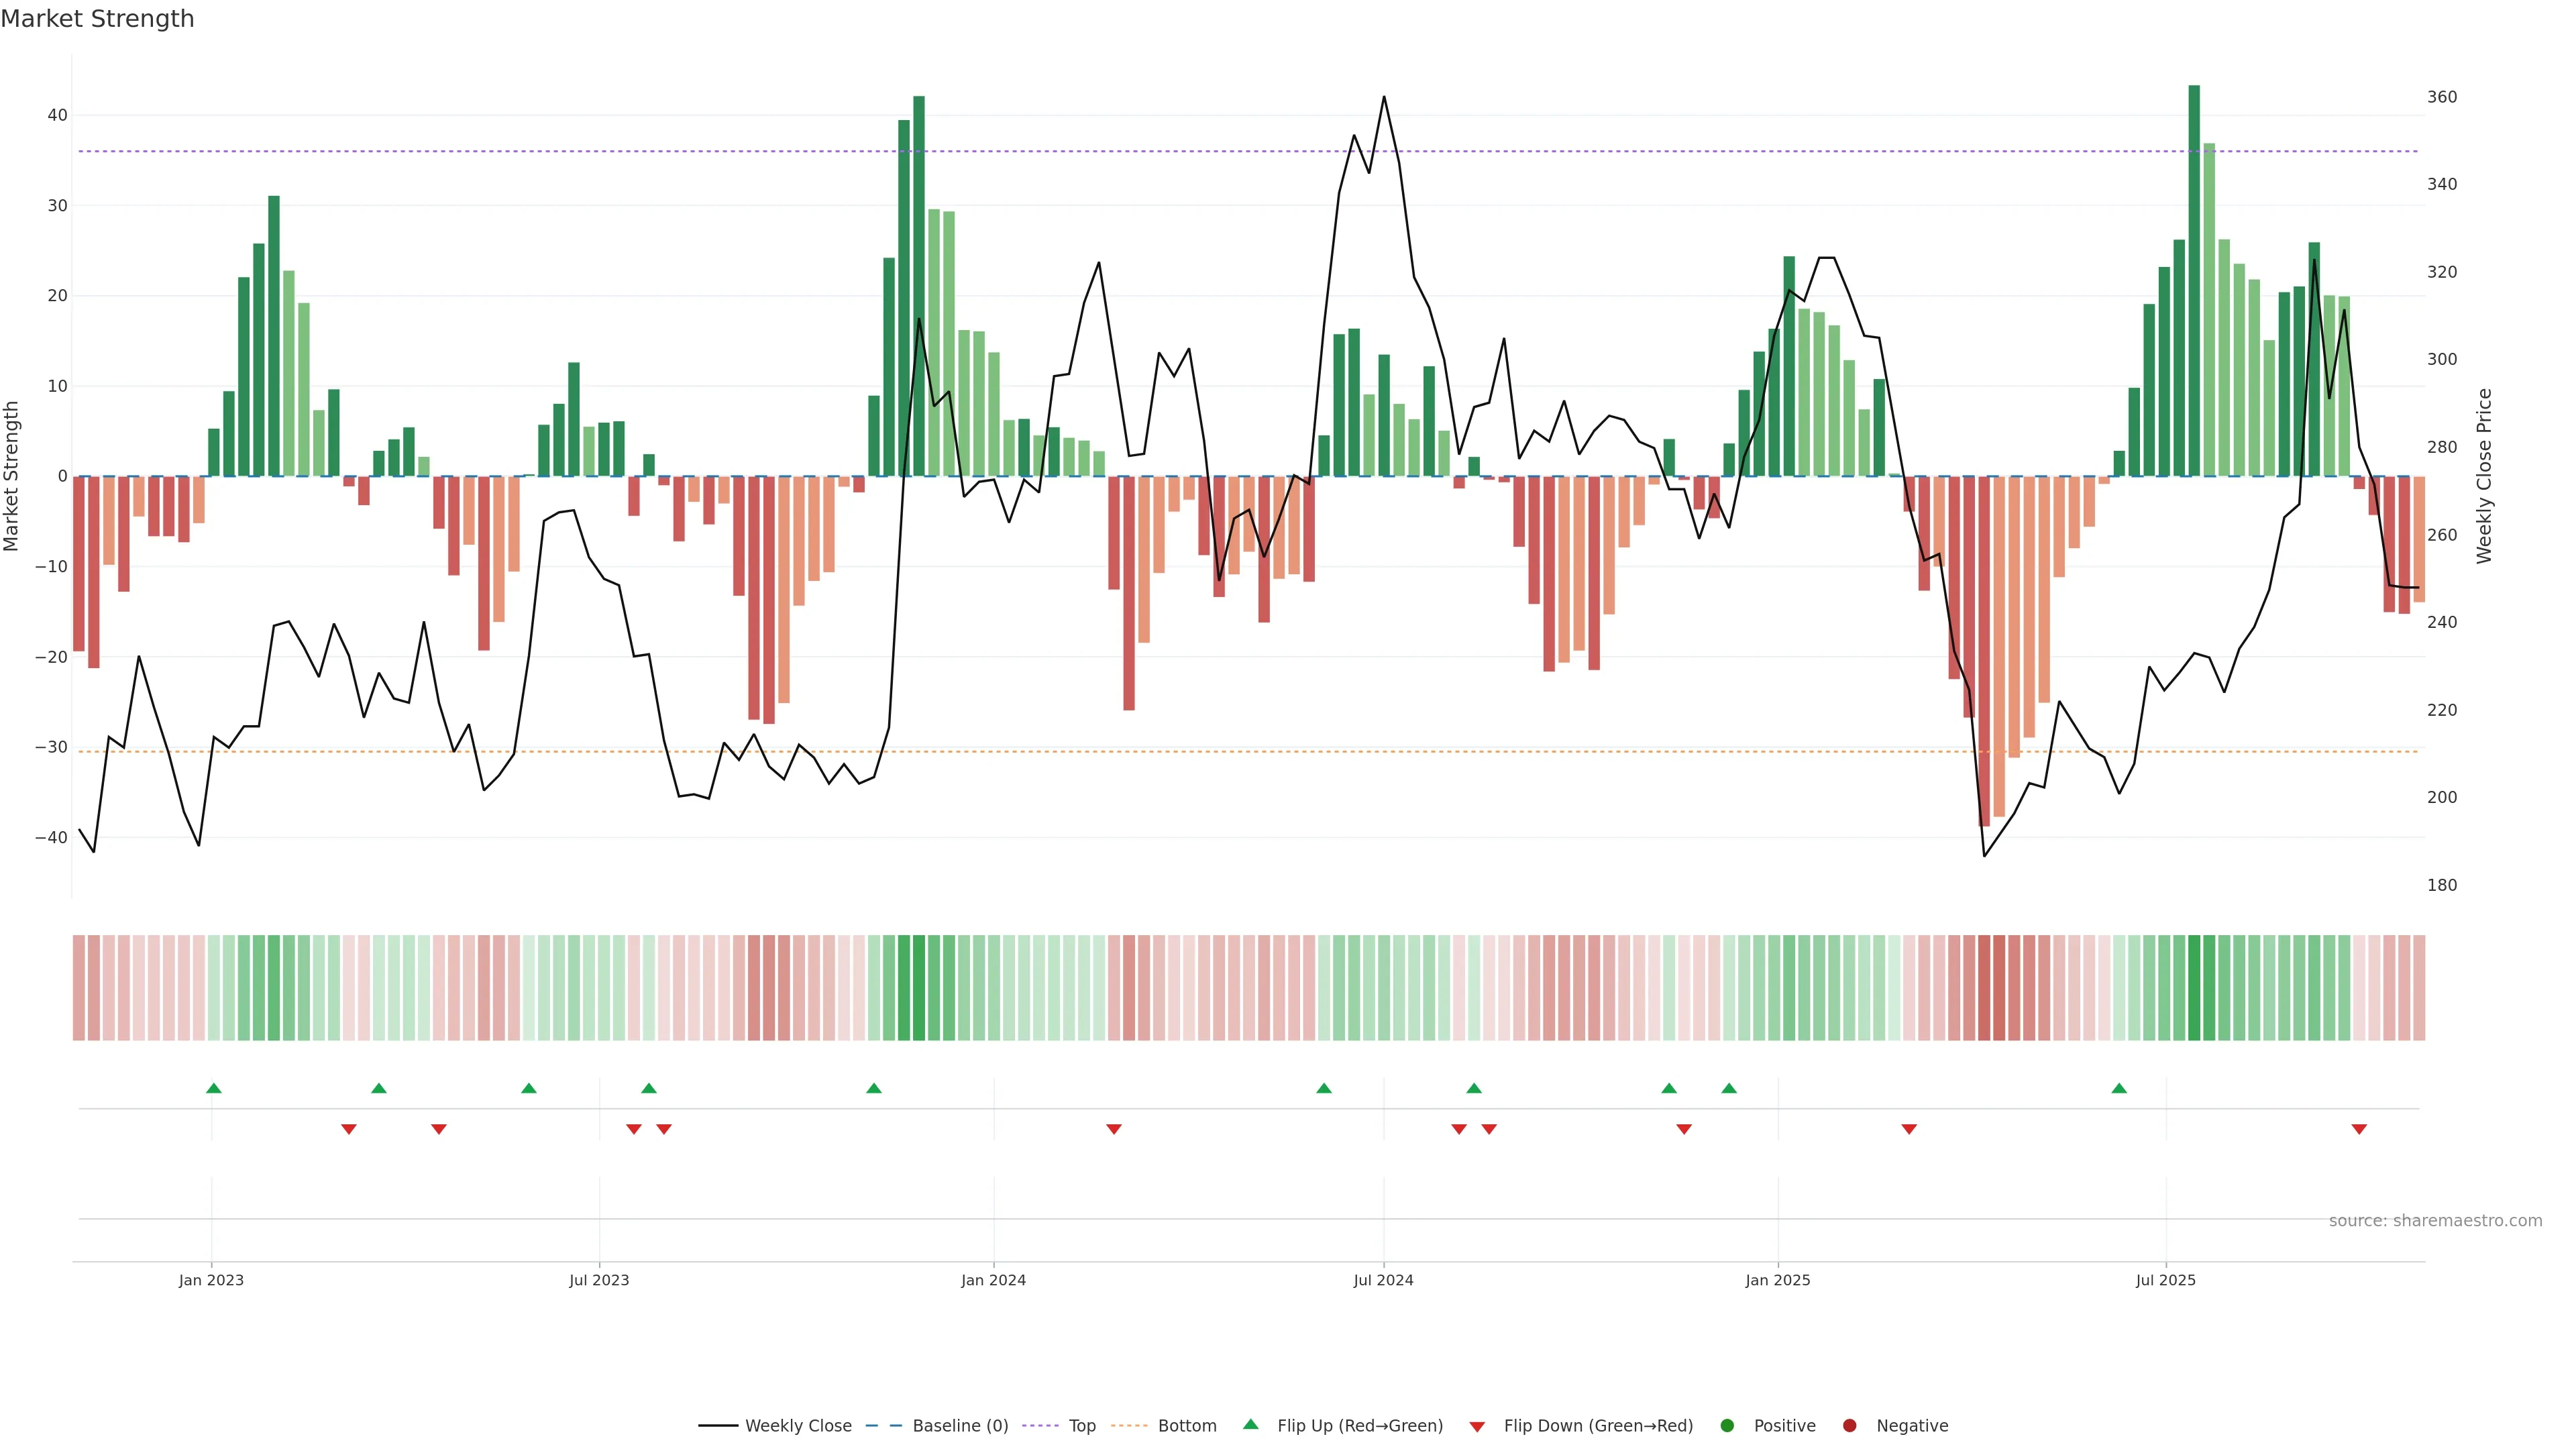Viewport: 2576px width, 1449px height.
Task: Click the Market Strength chart title
Action: point(97,19)
